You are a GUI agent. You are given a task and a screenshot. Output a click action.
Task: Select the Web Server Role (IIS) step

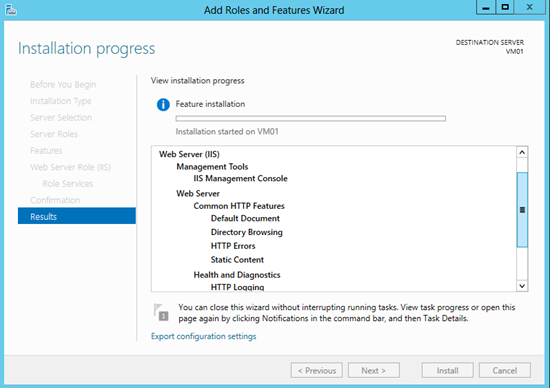click(x=71, y=167)
